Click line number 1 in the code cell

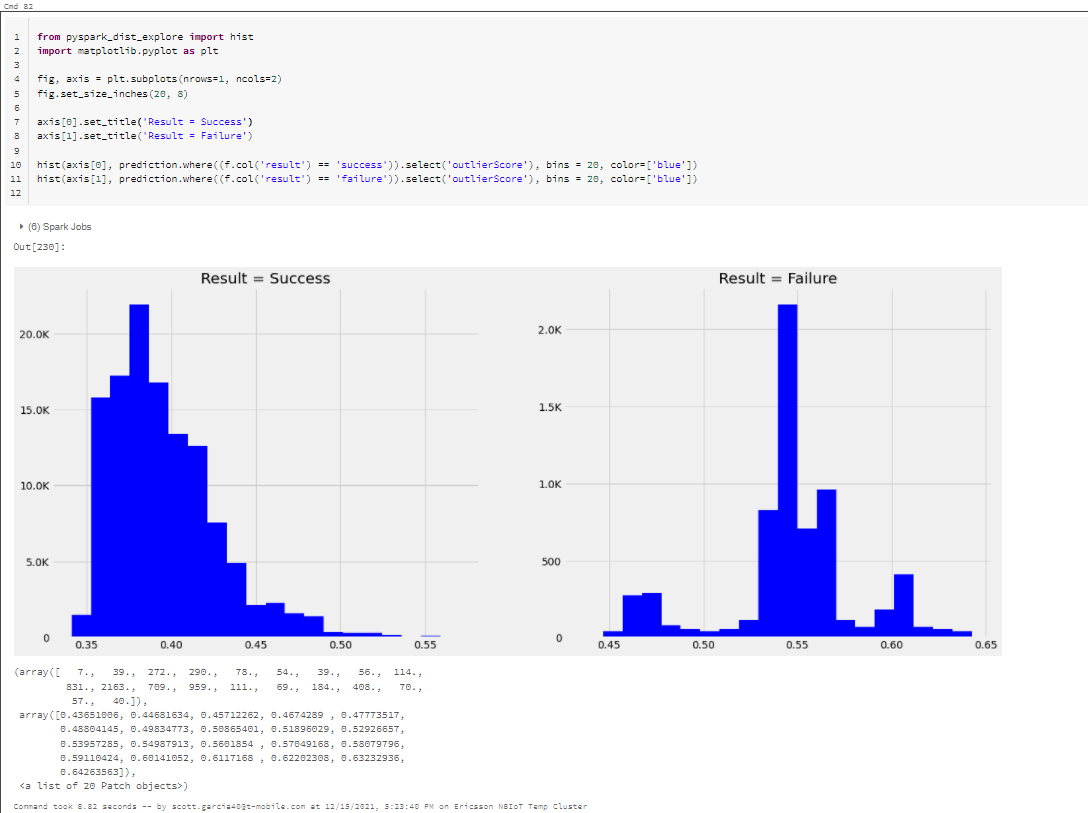click(x=16, y=36)
